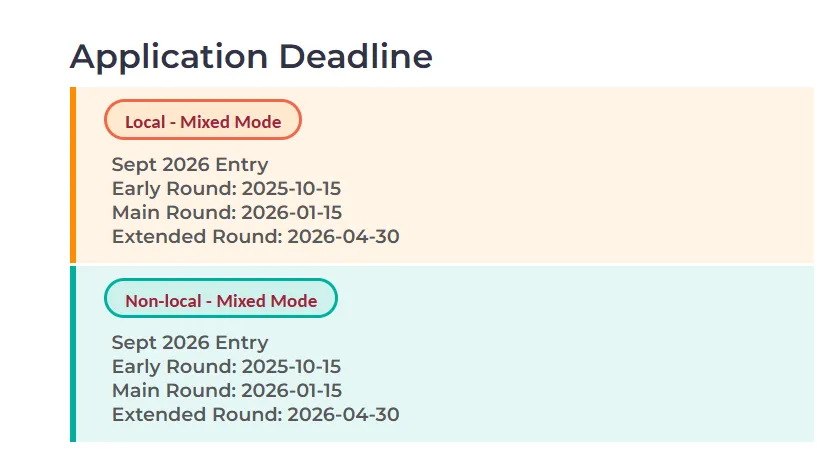Click the 2026-04-30 date in Local section

(x=343, y=236)
